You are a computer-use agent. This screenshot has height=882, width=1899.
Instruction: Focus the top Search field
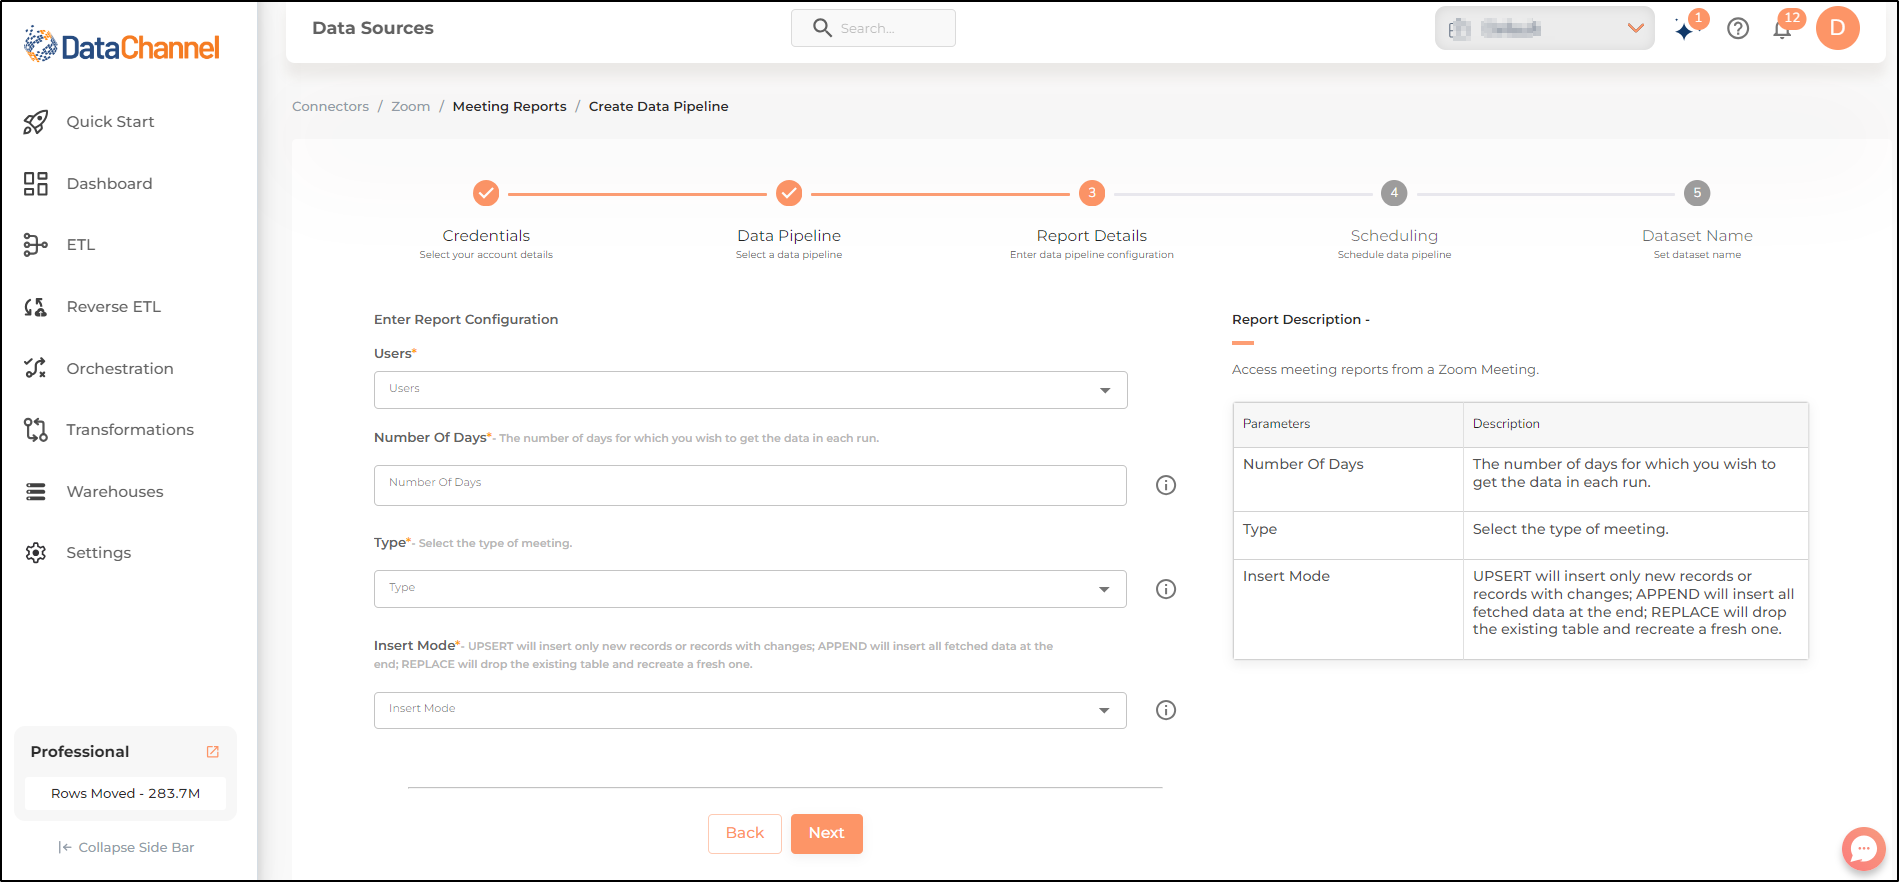pyautogui.click(x=873, y=28)
